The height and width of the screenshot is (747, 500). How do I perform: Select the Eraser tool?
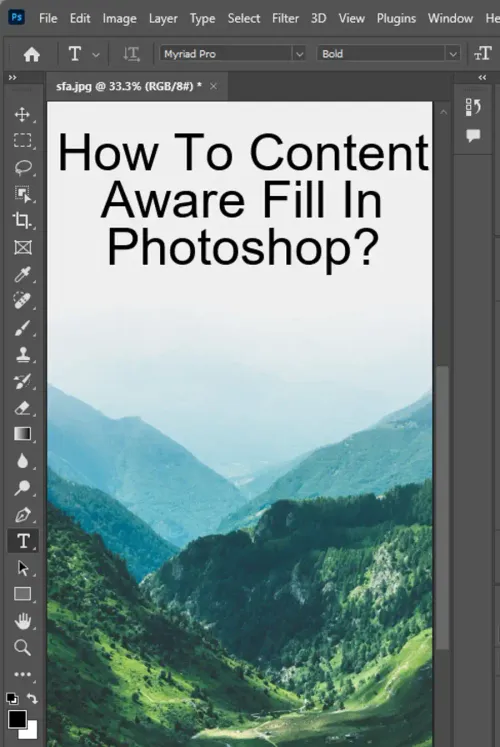(22, 408)
